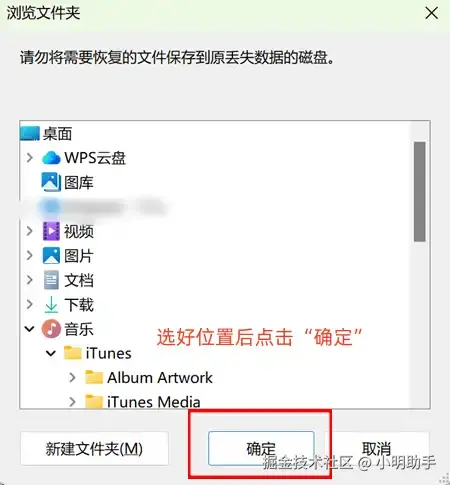The image size is (450, 485).
Task: Click the 取消 cancel button
Action: point(376,448)
